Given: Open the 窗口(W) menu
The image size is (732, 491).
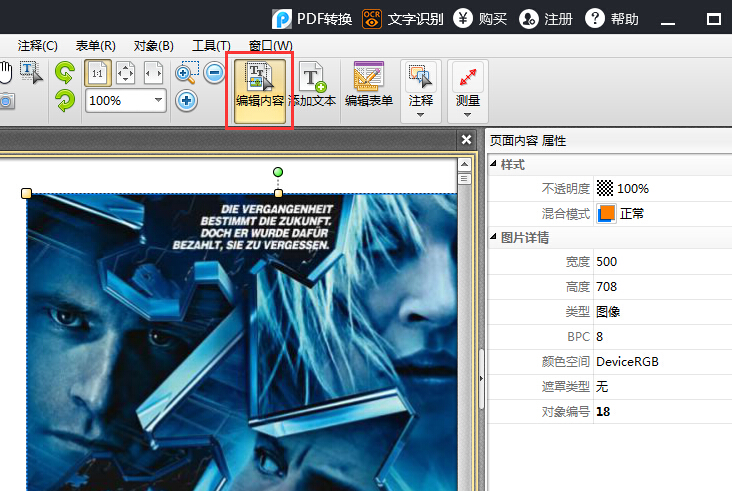Looking at the screenshot, I should 271,46.
